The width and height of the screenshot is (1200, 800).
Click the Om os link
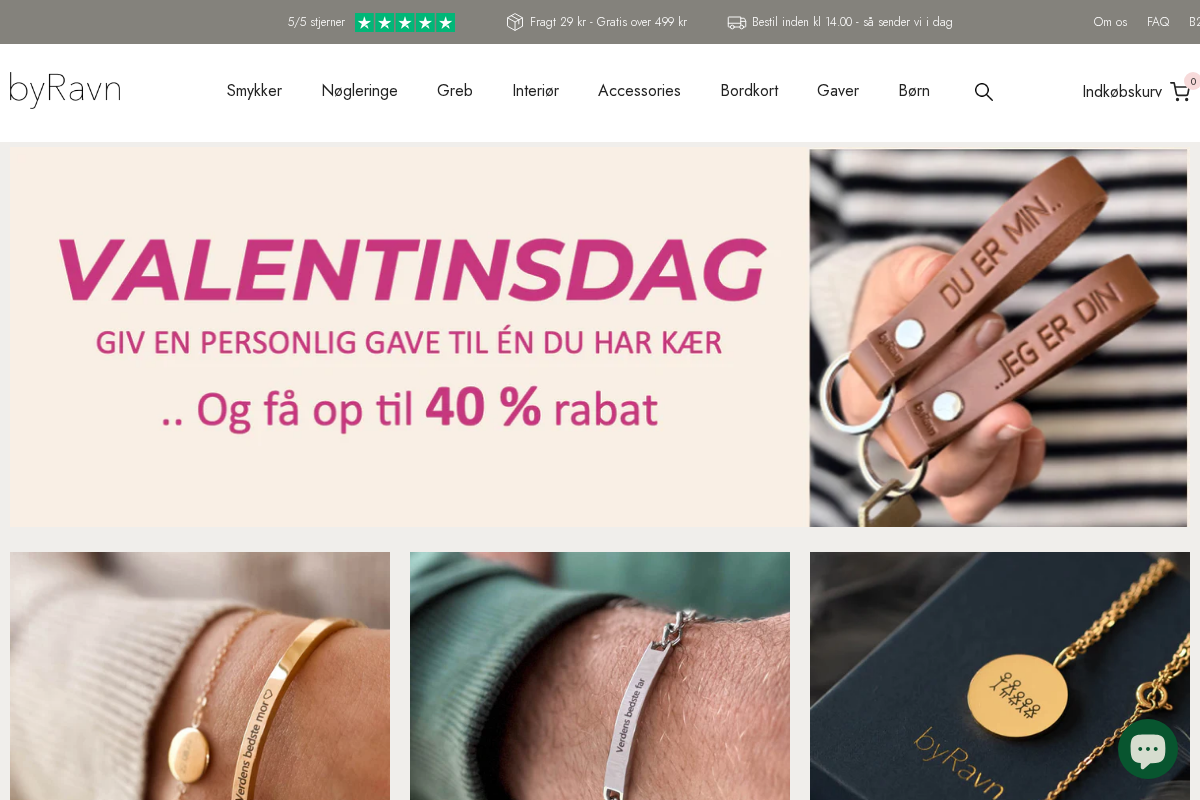coord(1110,22)
